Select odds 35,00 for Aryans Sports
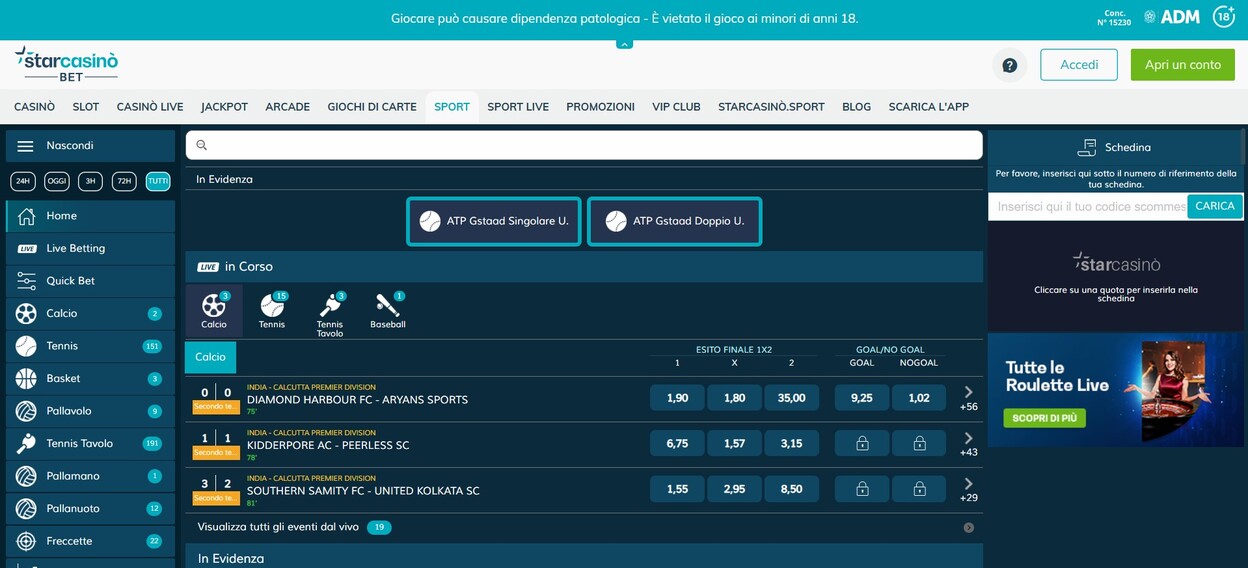This screenshot has height=568, width=1248. (792, 398)
